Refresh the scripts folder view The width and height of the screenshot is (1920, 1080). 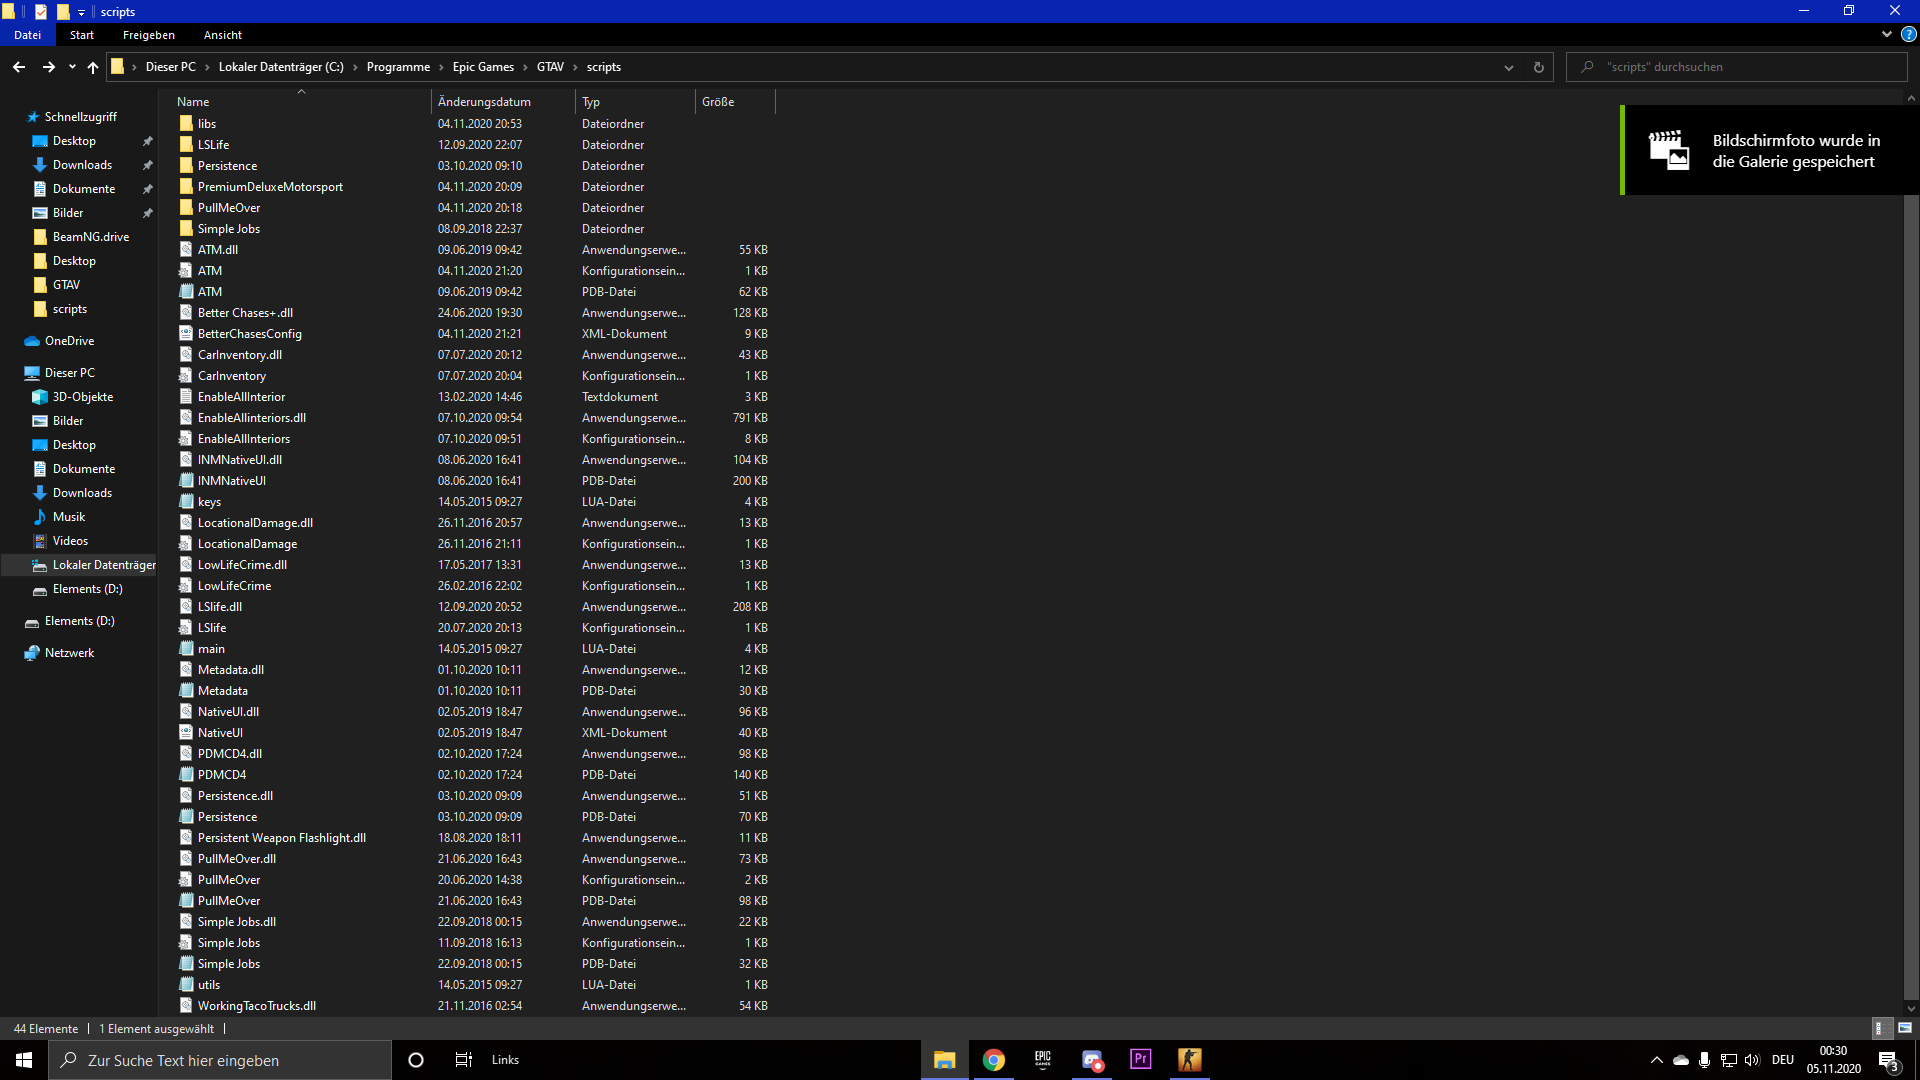click(1538, 67)
